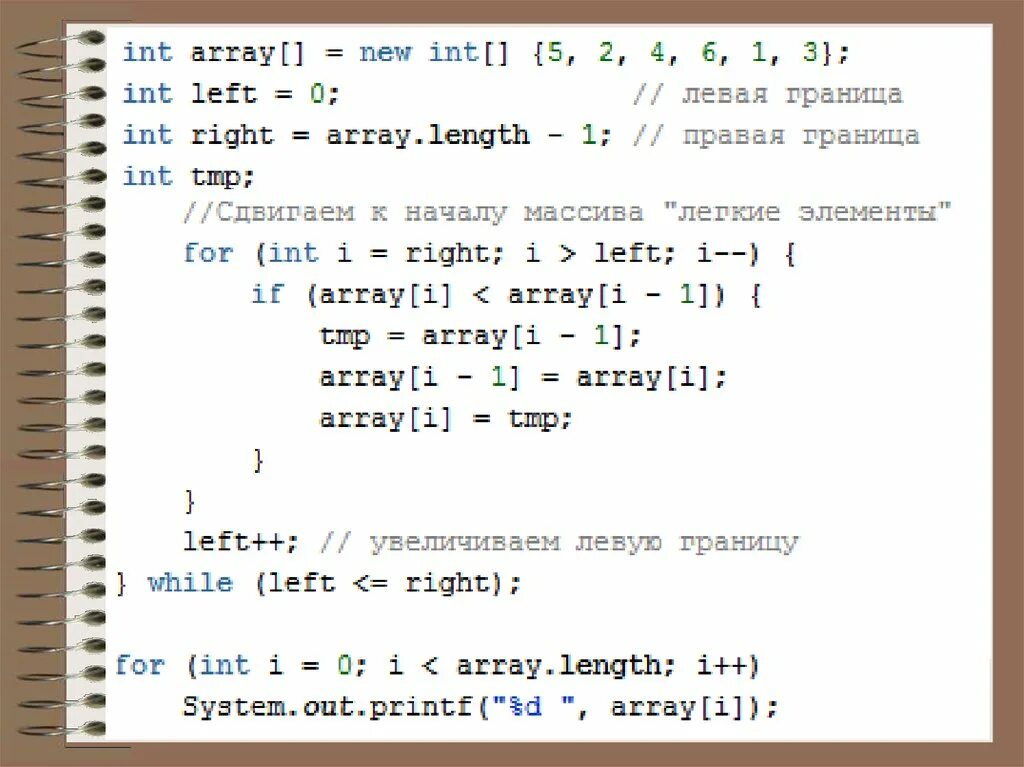Click the comment '// увеличиваем левую границу'
The width and height of the screenshot is (1024, 767).
pos(559,542)
